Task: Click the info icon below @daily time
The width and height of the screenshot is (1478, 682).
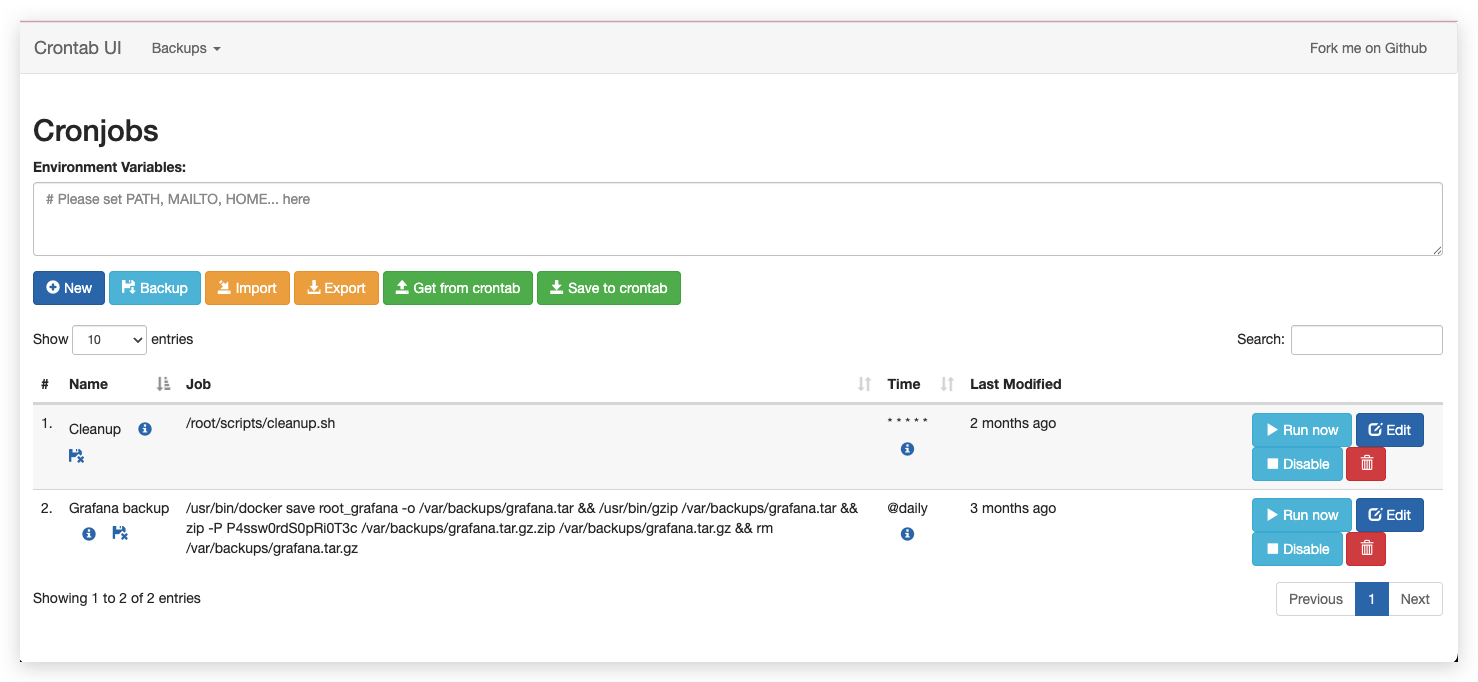Action: 907,534
